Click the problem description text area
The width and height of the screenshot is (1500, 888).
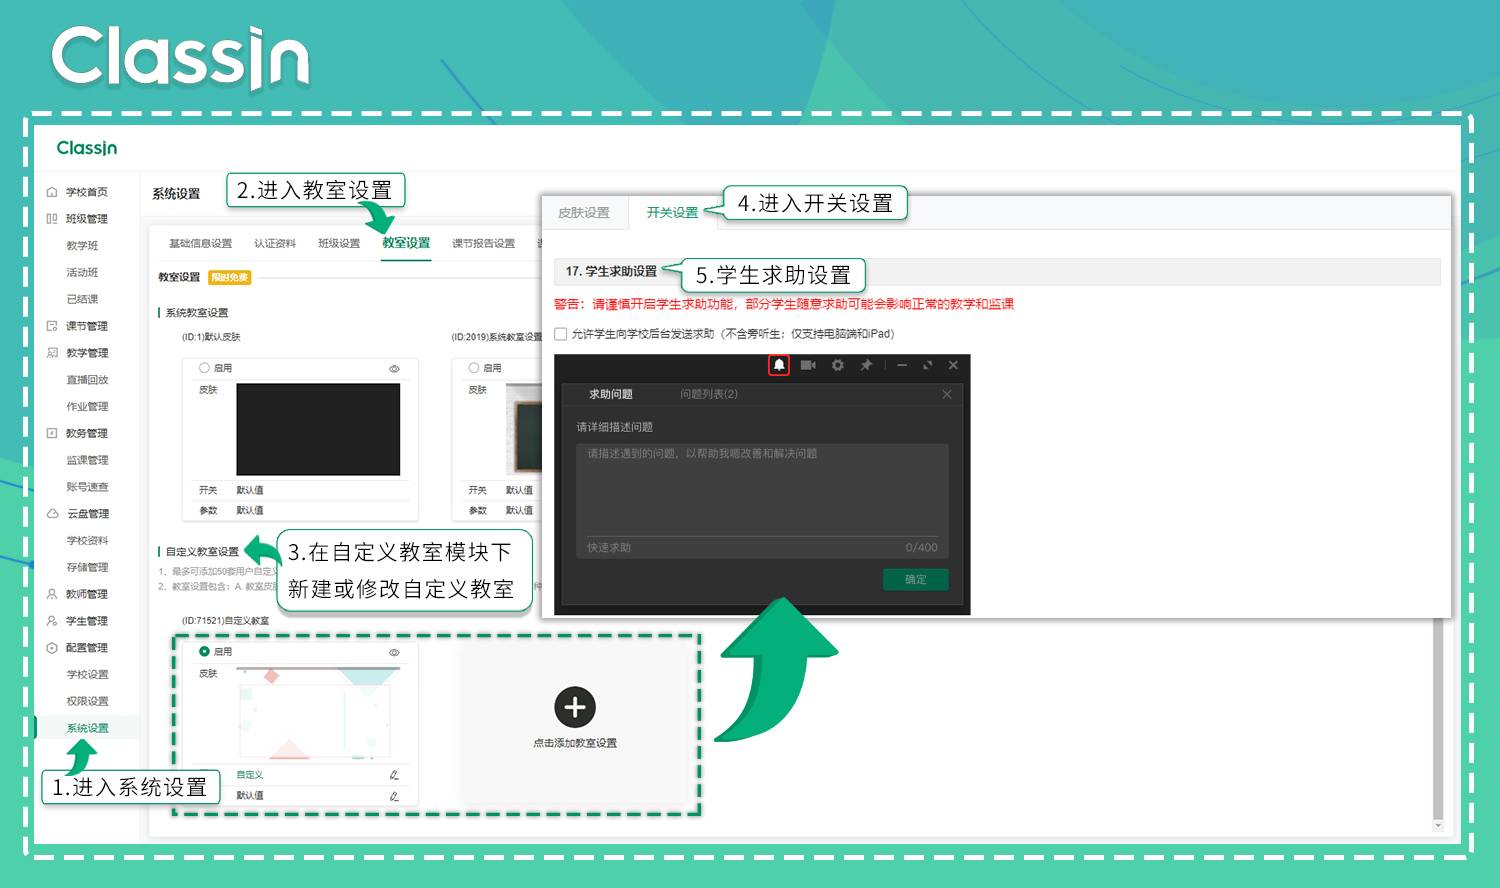762,489
